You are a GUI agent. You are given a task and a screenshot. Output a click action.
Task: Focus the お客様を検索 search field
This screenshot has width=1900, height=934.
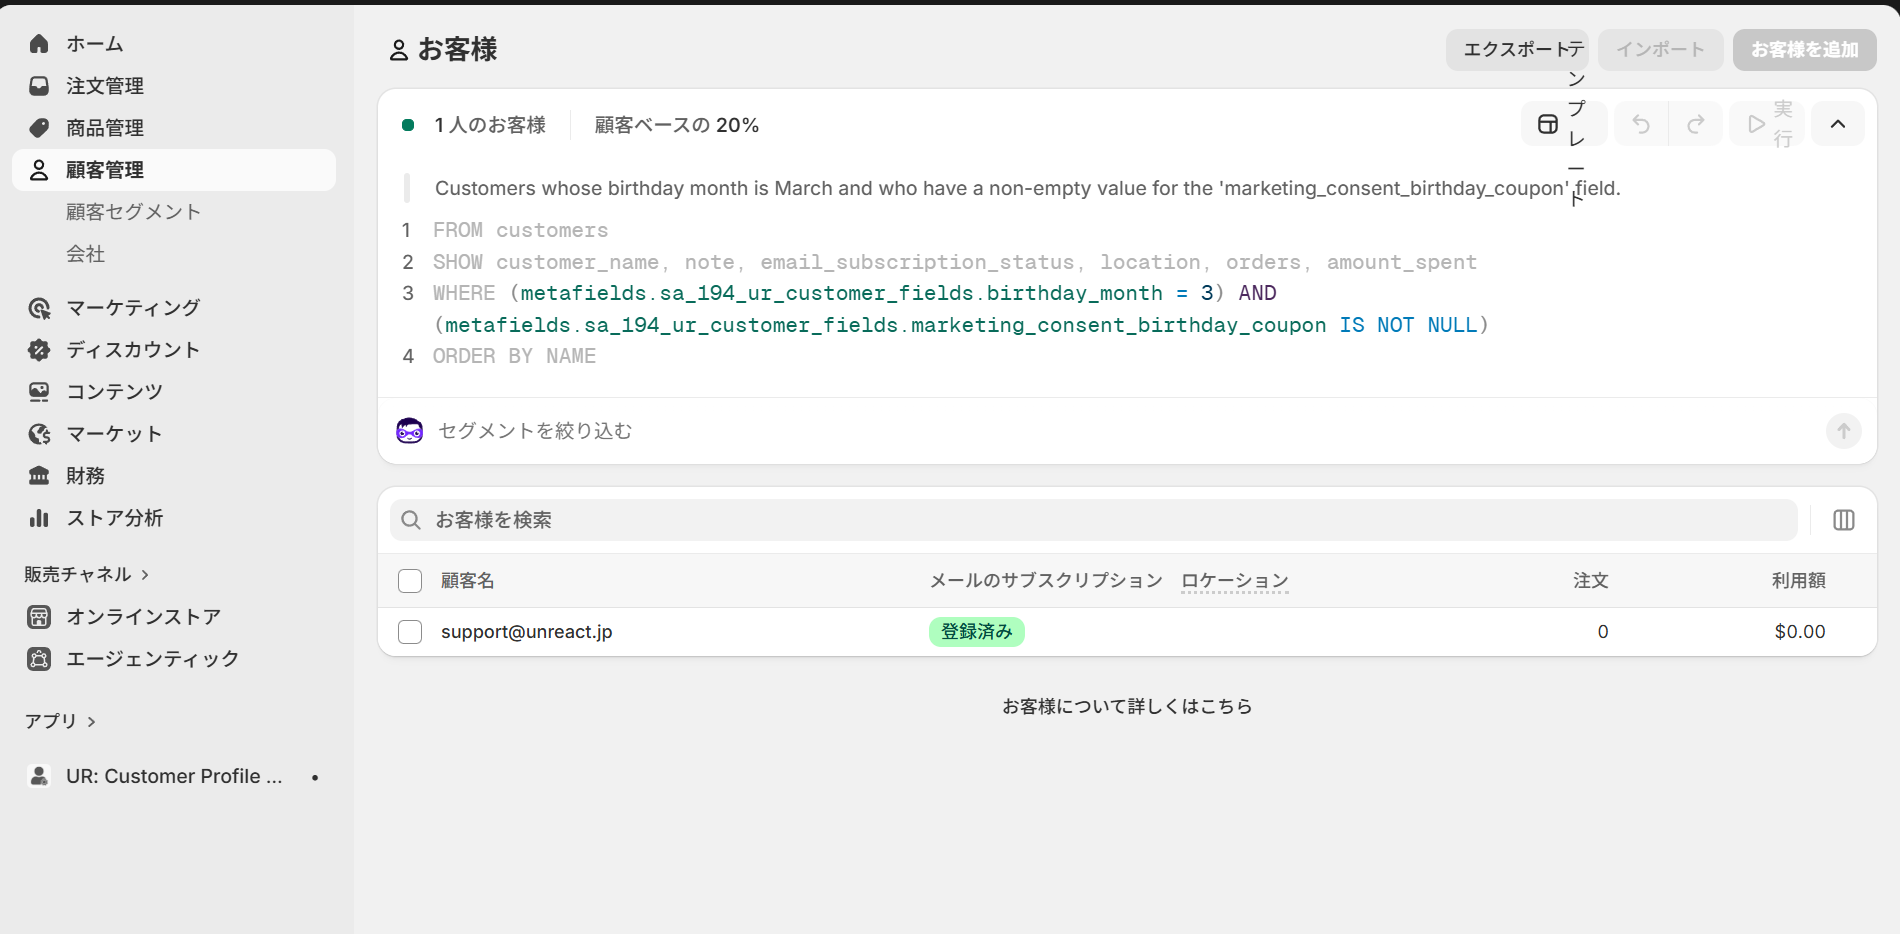click(1094, 520)
